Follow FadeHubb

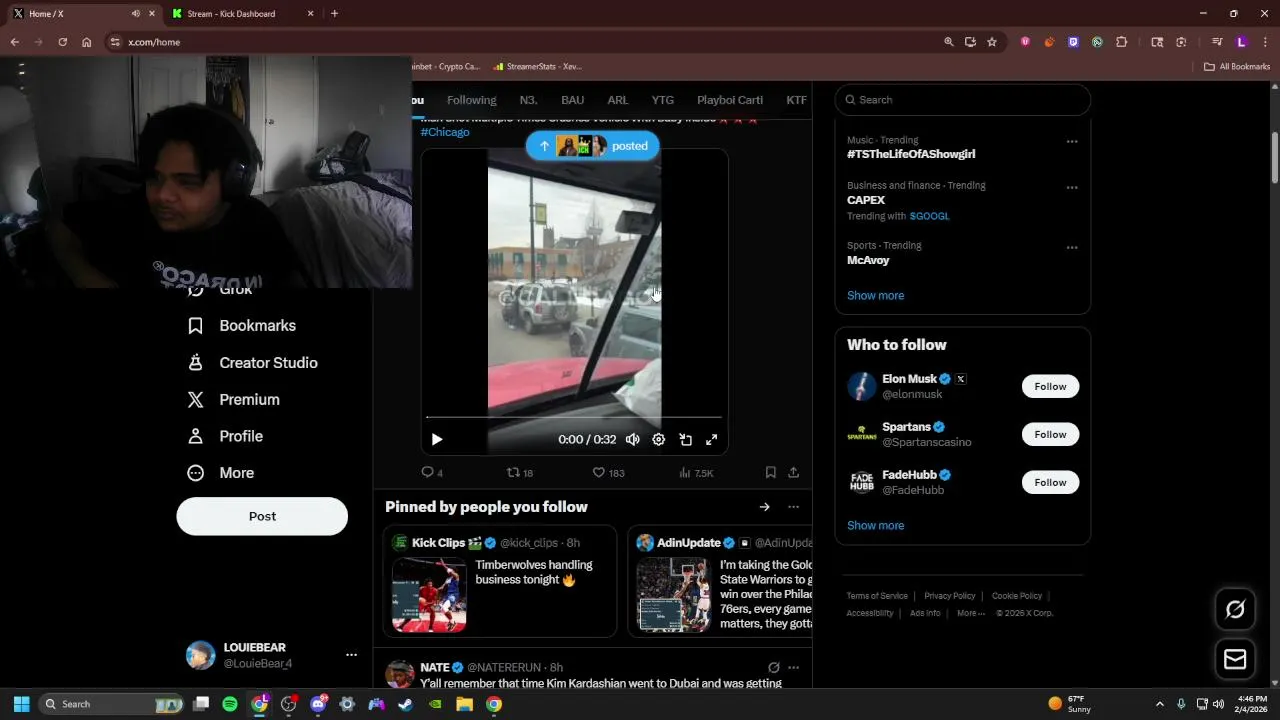click(1050, 482)
